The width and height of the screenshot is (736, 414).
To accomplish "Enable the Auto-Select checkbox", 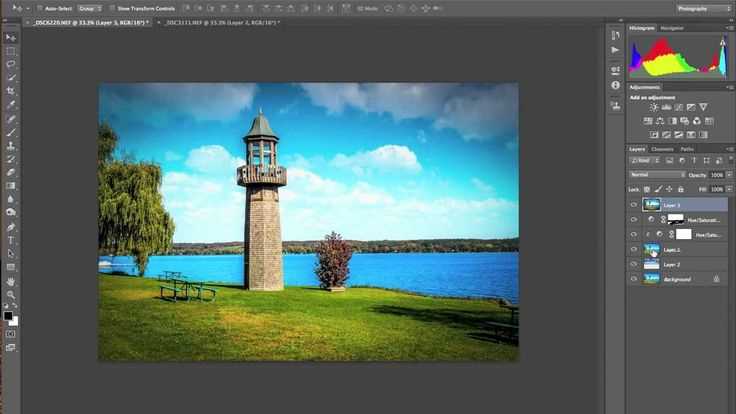I will [x=40, y=8].
